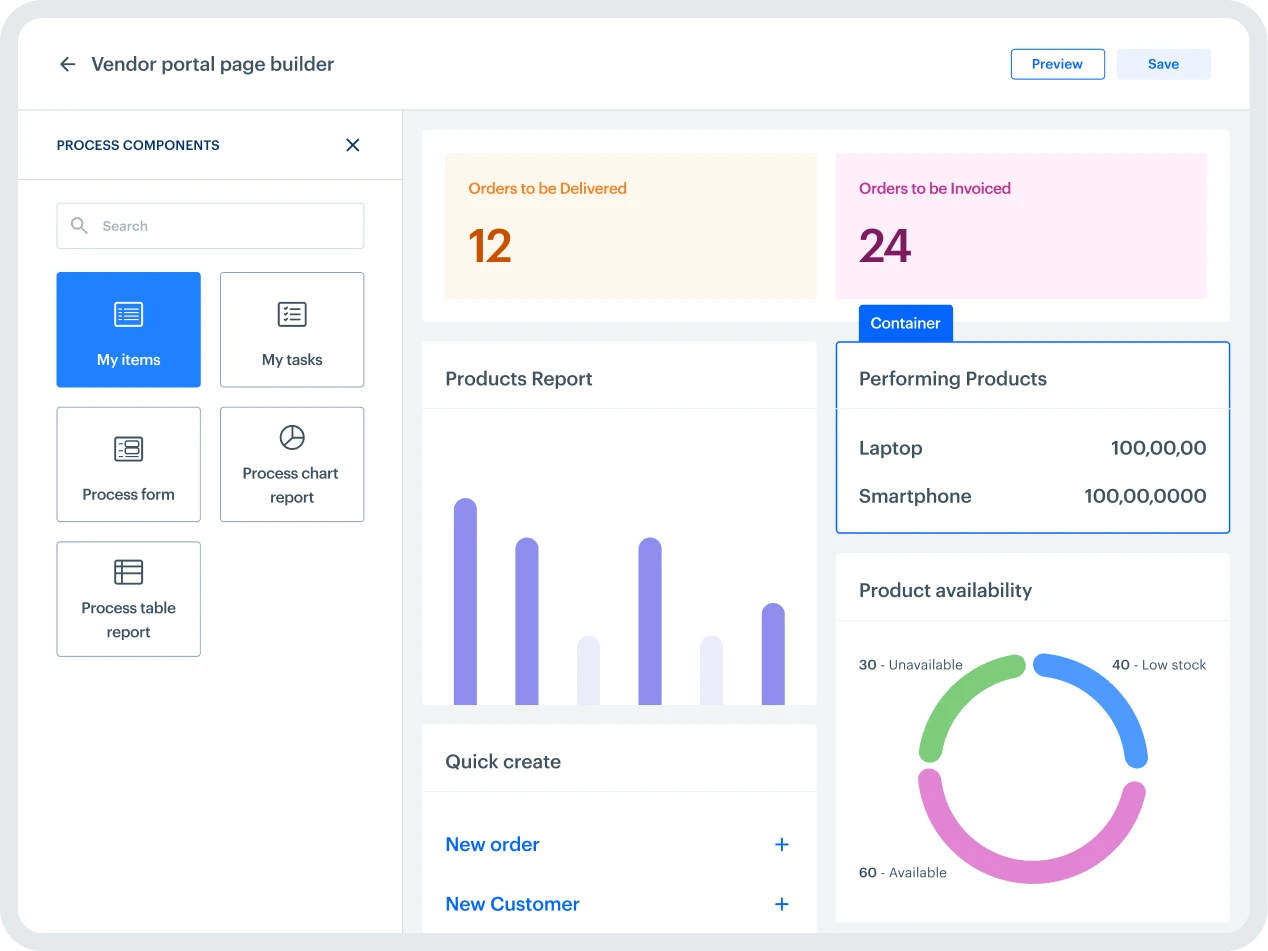Select the Container tab label
Image resolution: width=1268 pixels, height=951 pixels.
pos(905,323)
